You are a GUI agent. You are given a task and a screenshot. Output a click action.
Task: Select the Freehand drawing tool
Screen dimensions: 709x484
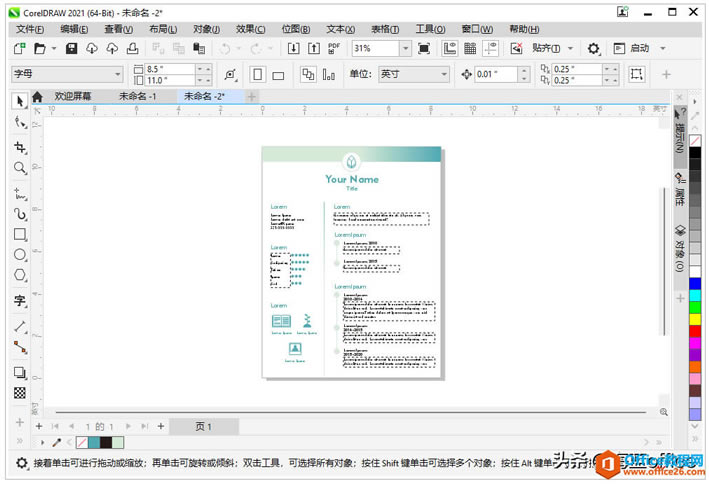(x=19, y=194)
